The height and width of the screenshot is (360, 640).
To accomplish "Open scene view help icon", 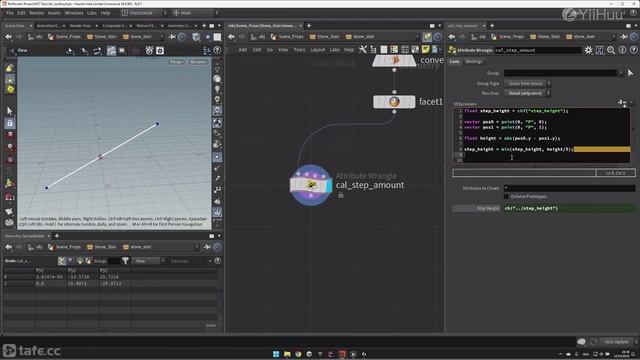I will pos(217,51).
